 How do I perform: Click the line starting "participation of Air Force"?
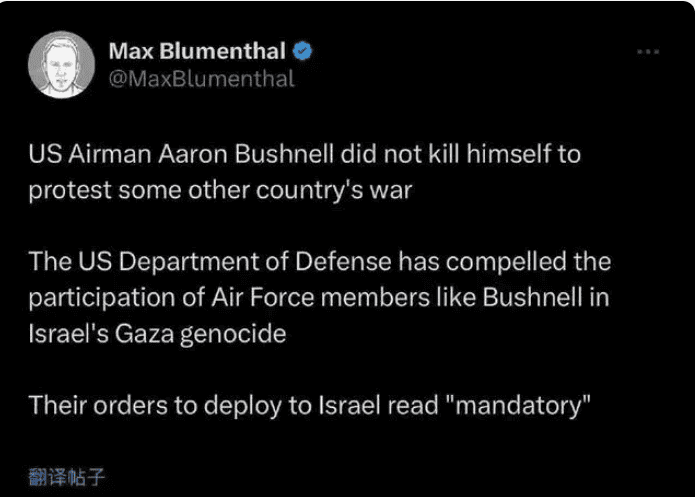pyautogui.click(x=319, y=297)
